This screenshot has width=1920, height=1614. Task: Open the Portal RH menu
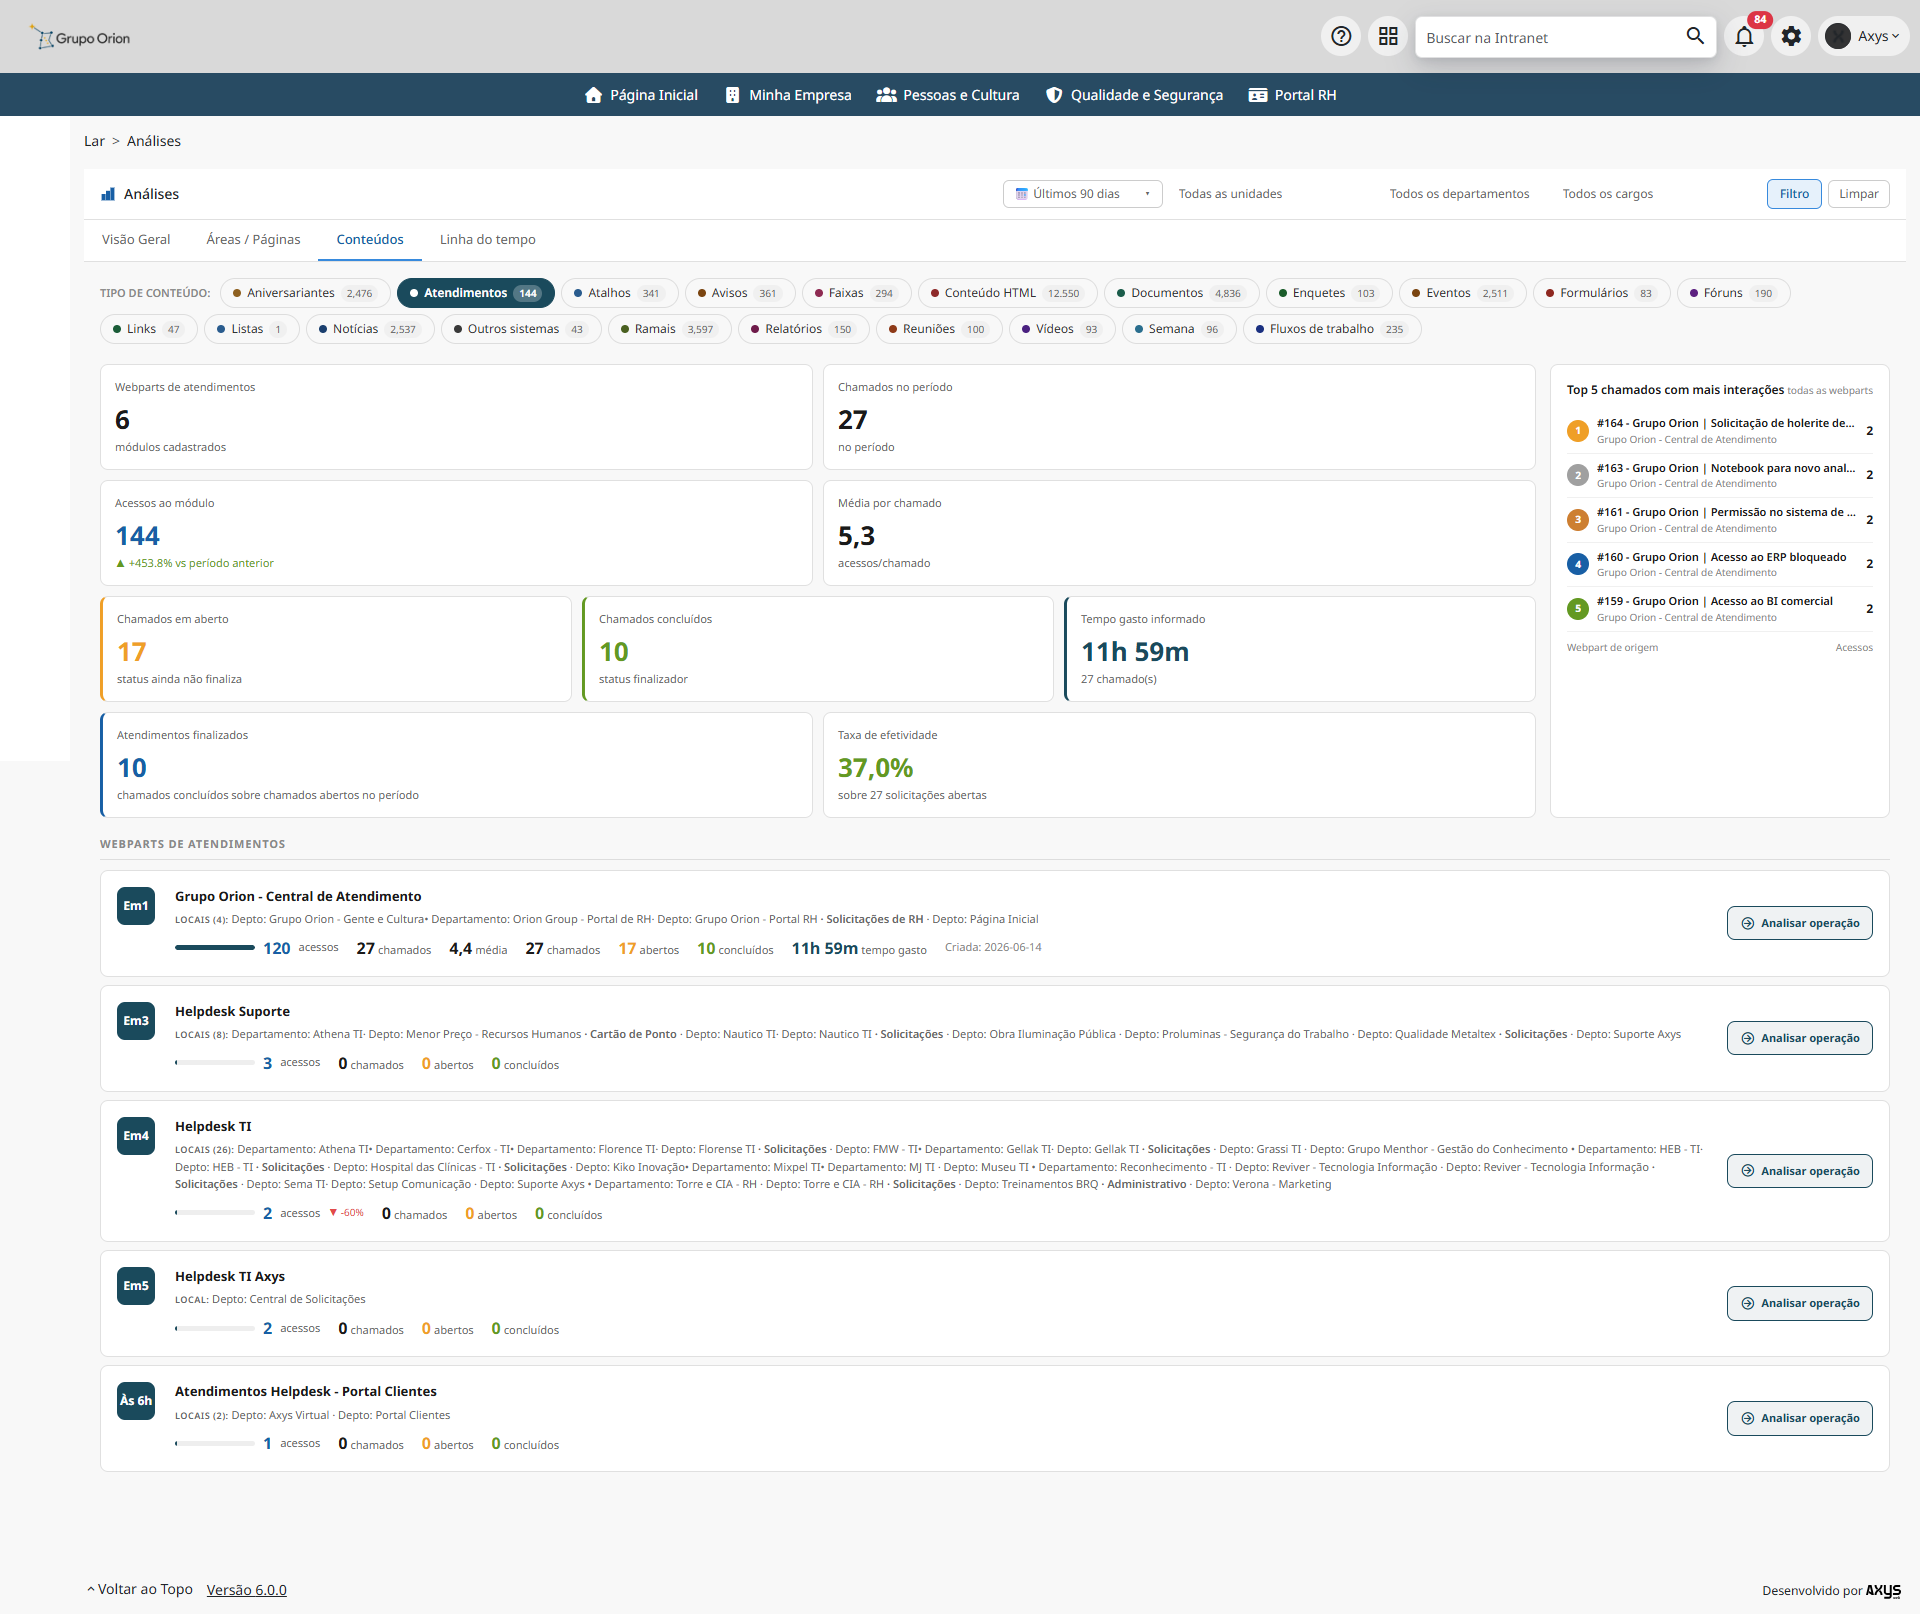coord(1292,95)
